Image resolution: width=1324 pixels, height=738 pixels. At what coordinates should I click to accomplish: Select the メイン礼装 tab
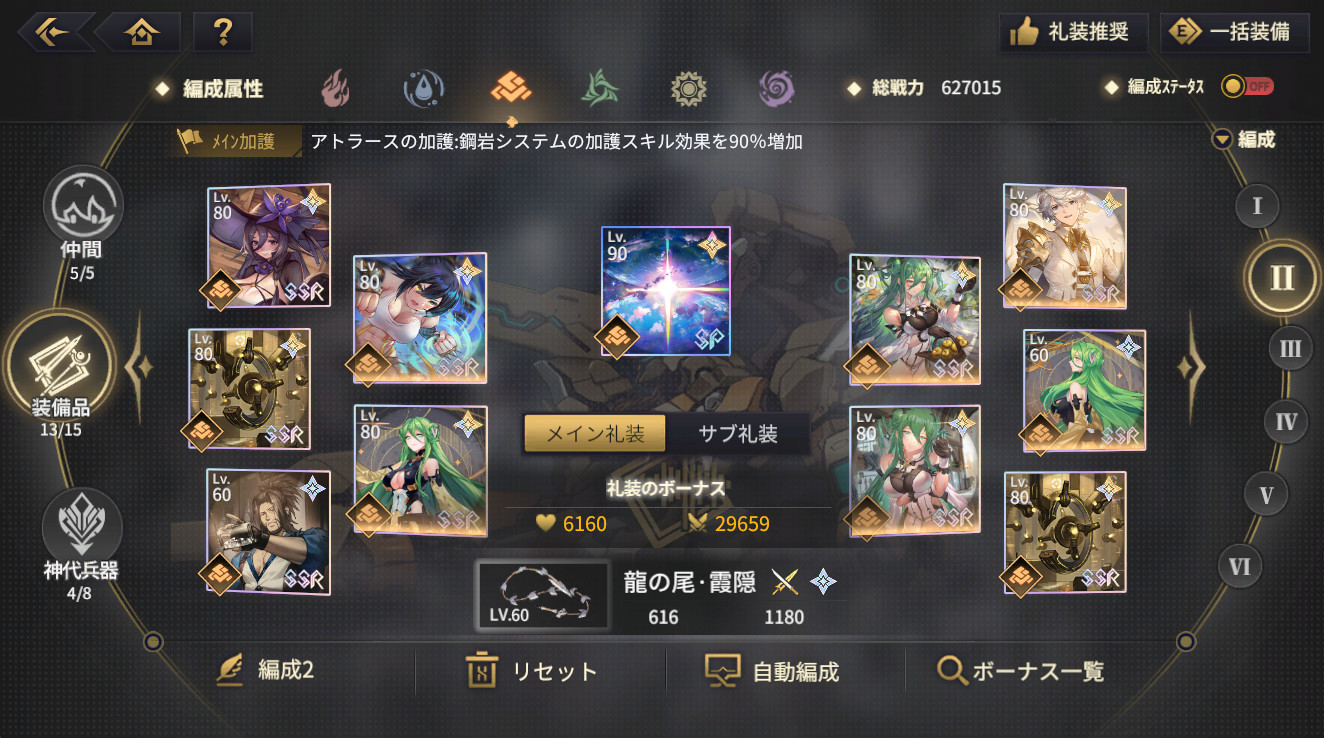tap(595, 434)
